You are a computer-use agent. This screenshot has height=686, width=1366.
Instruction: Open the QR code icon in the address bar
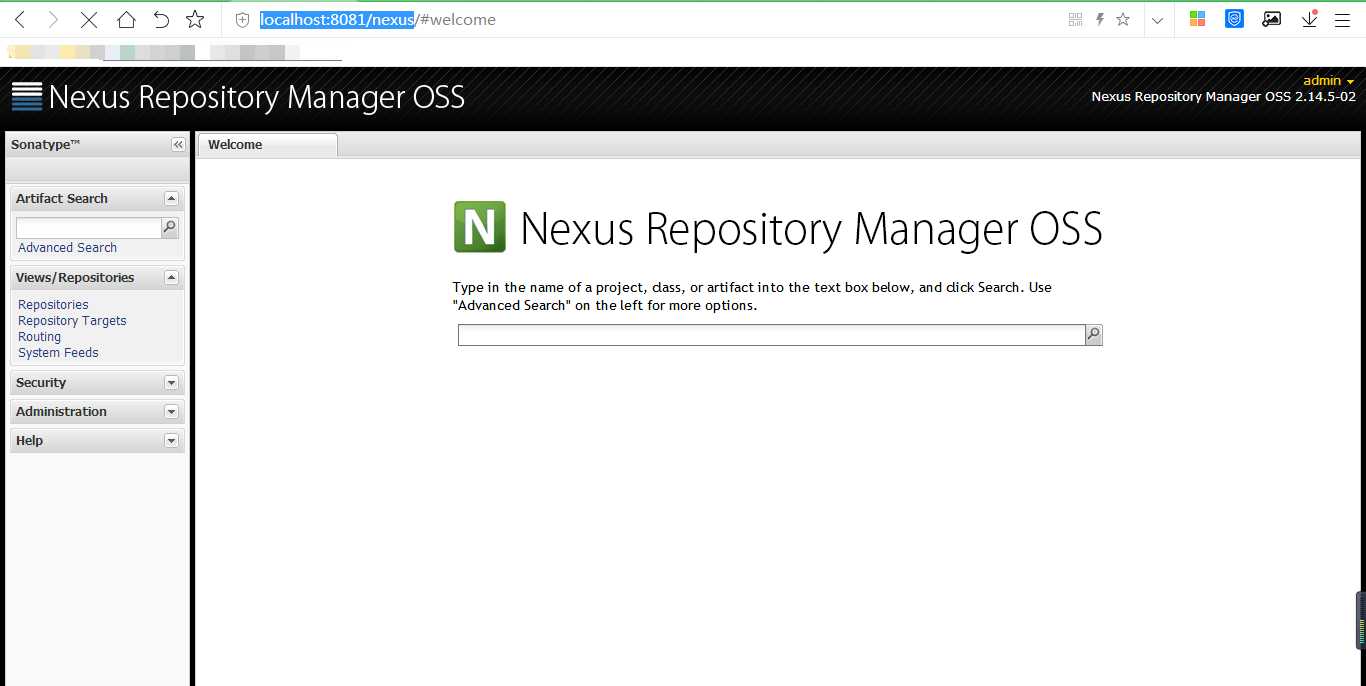click(x=1076, y=19)
